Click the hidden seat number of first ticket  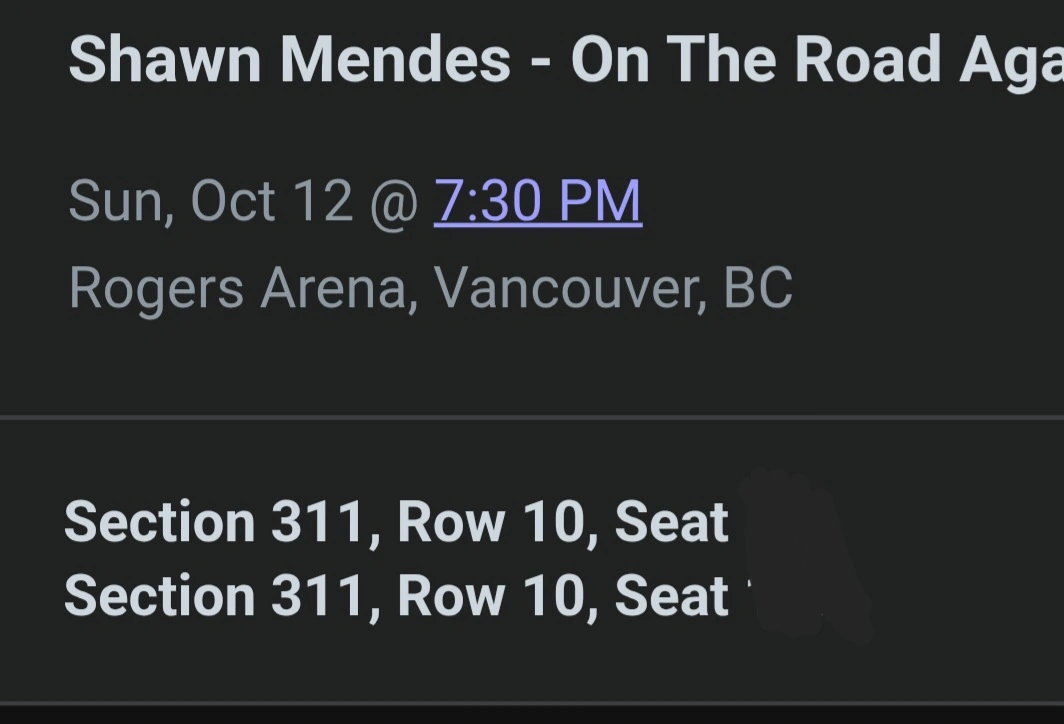tap(785, 520)
